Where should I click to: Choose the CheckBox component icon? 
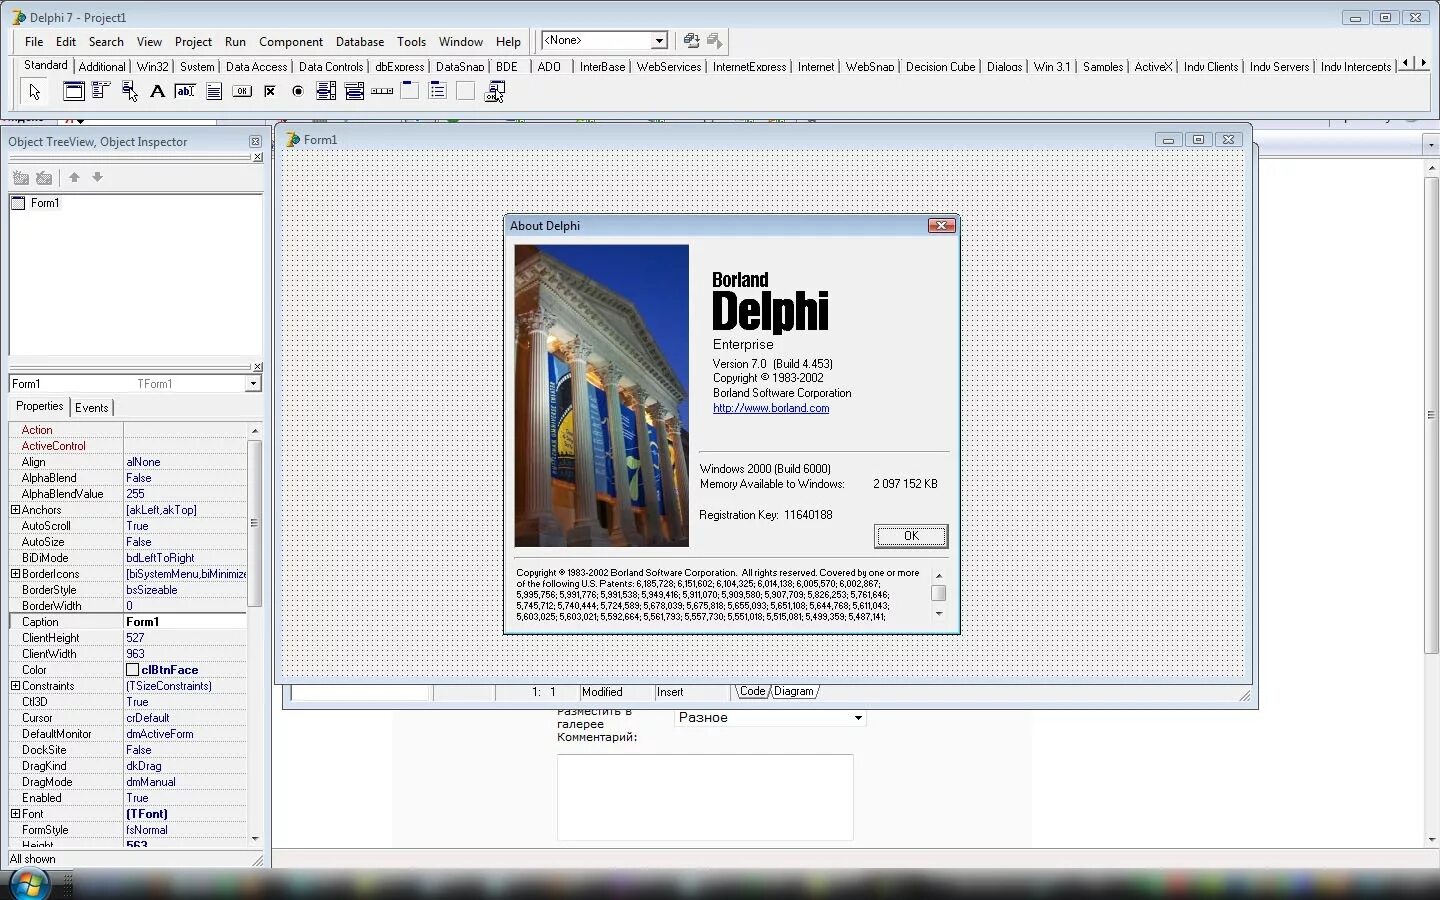[x=270, y=91]
